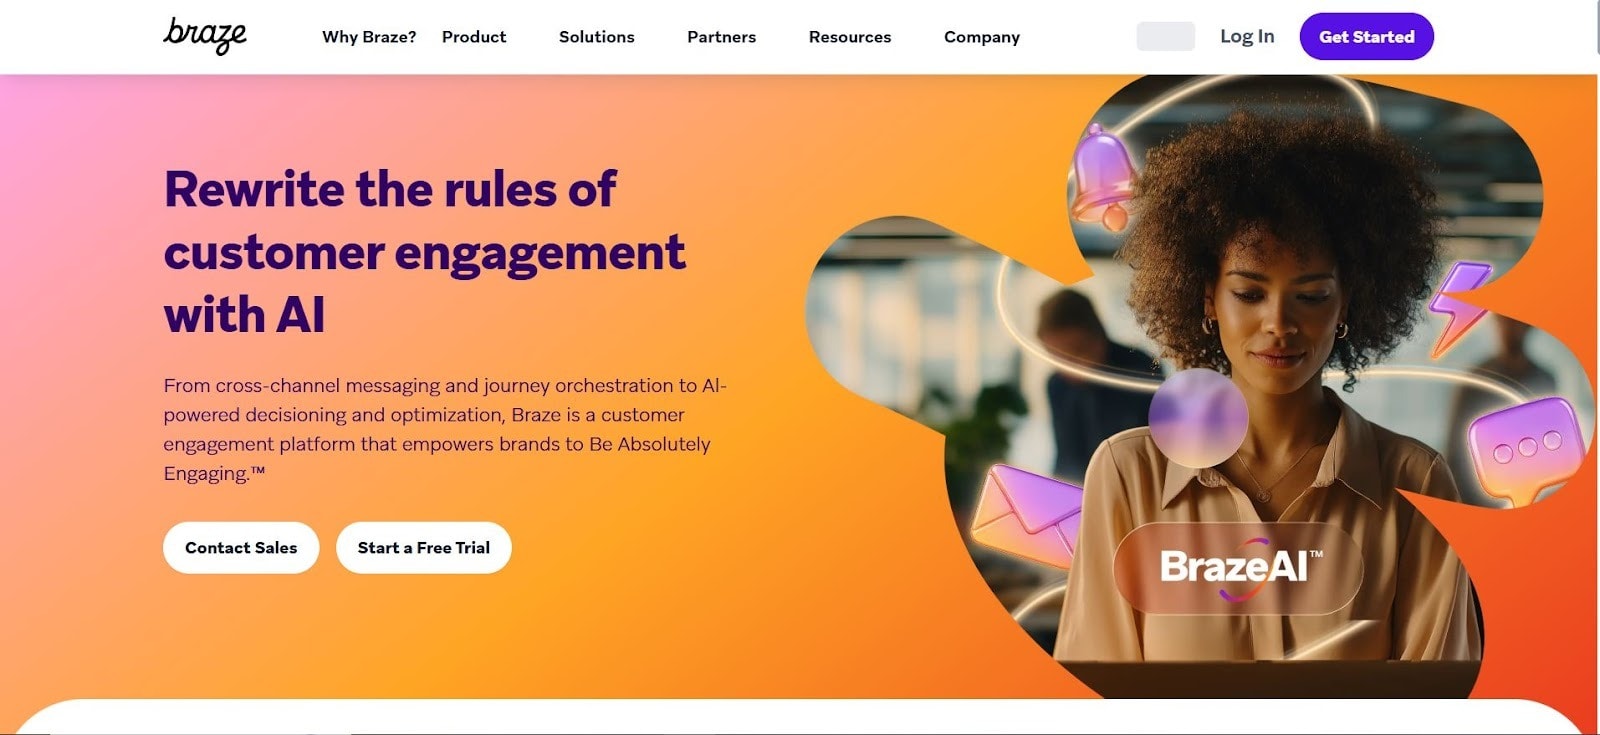Click the Get Started button

point(1366,36)
